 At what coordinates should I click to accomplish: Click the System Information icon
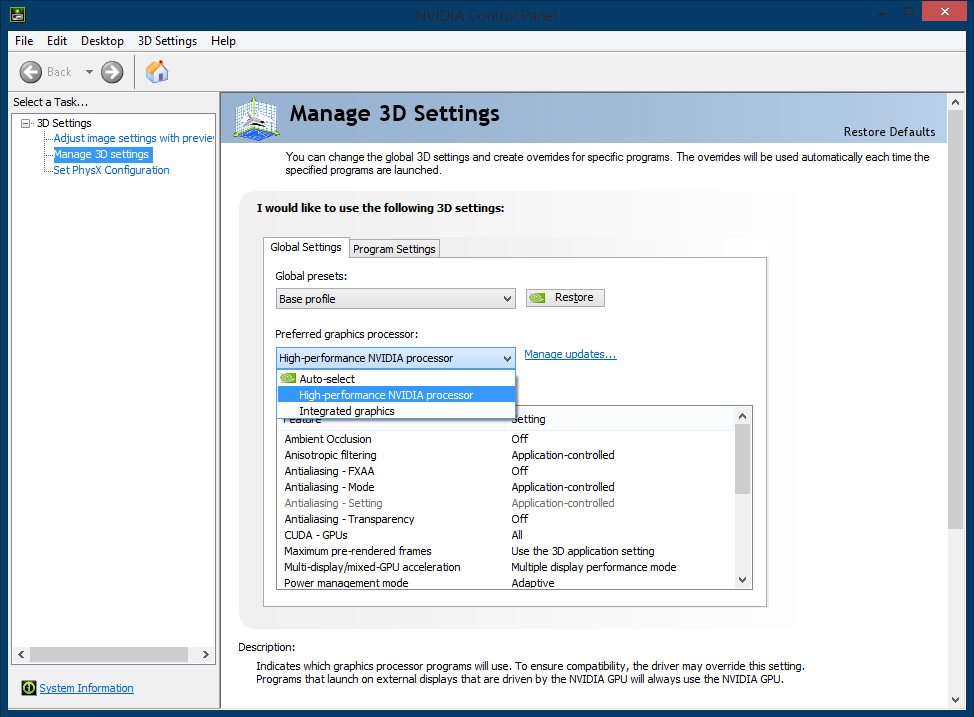click(x=29, y=688)
